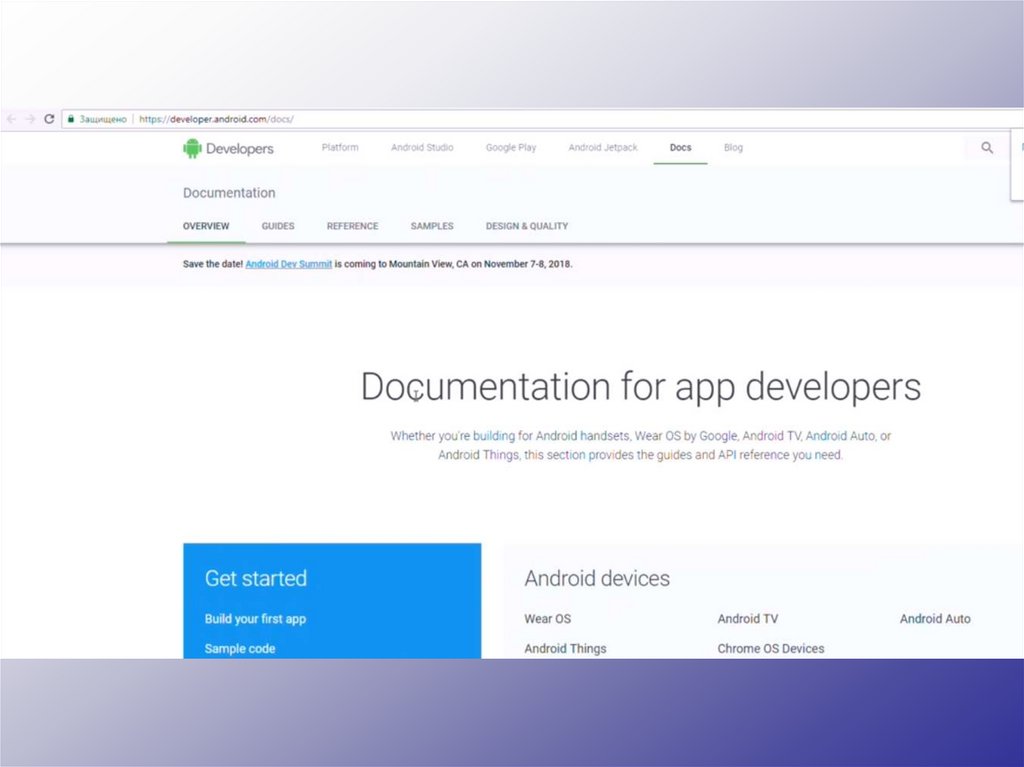Click the Защищено secure label
Screen dimensions: 1024x767
point(103,119)
